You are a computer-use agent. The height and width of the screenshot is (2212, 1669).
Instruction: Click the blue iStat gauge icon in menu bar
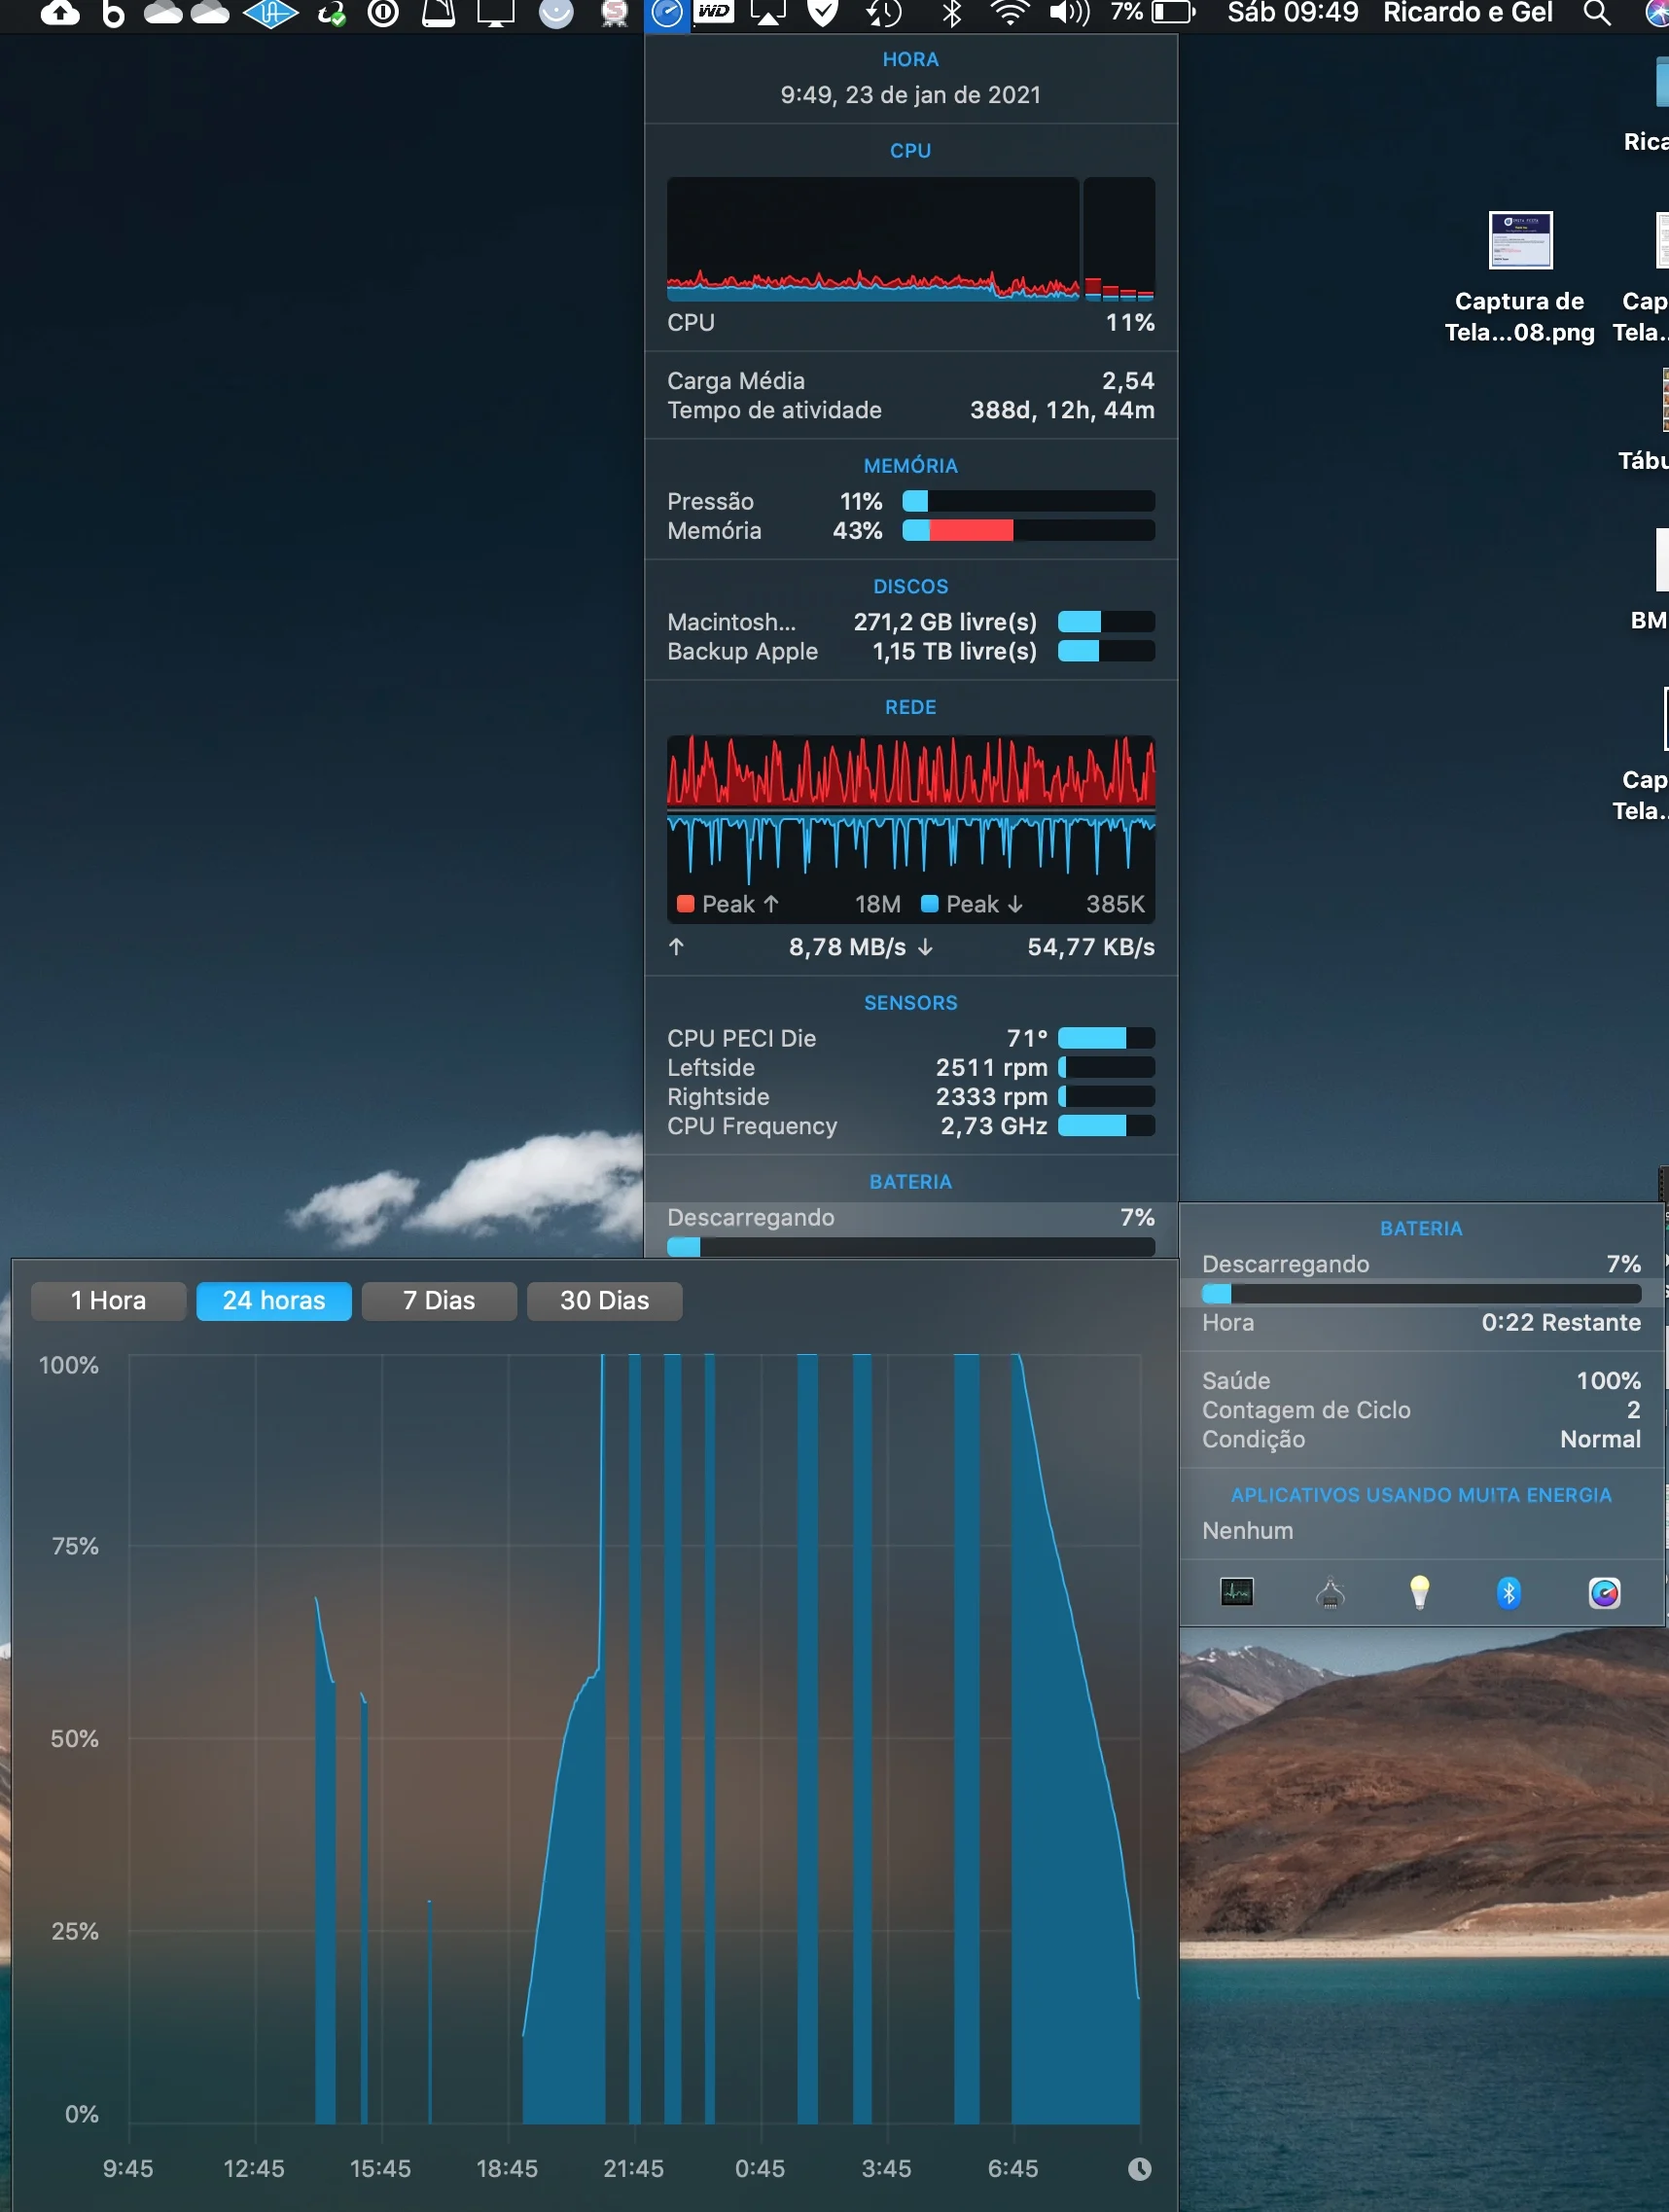667,13
